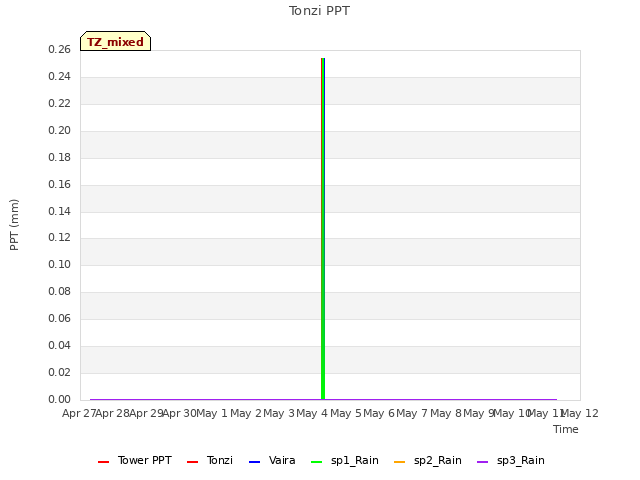Click the PPT (mm) axis label
The height and width of the screenshot is (480, 640).
[14, 224]
